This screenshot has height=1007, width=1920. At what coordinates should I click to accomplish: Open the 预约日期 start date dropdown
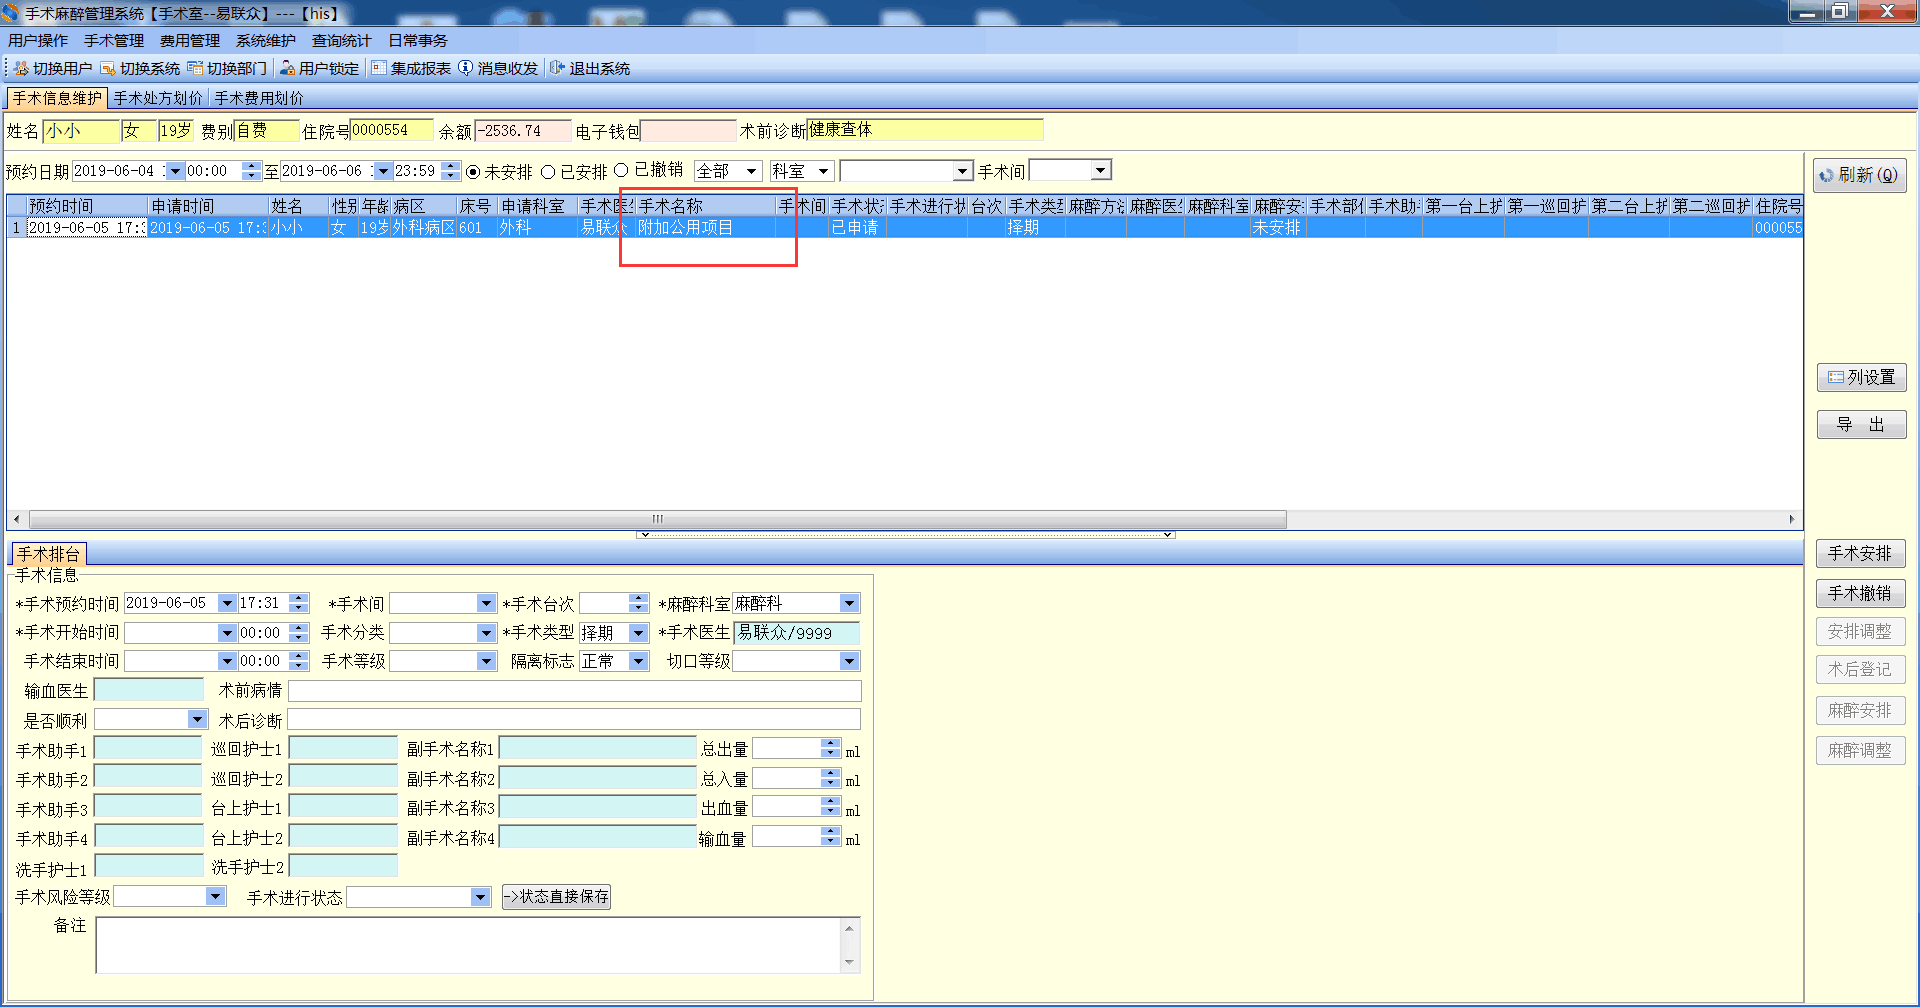point(175,171)
